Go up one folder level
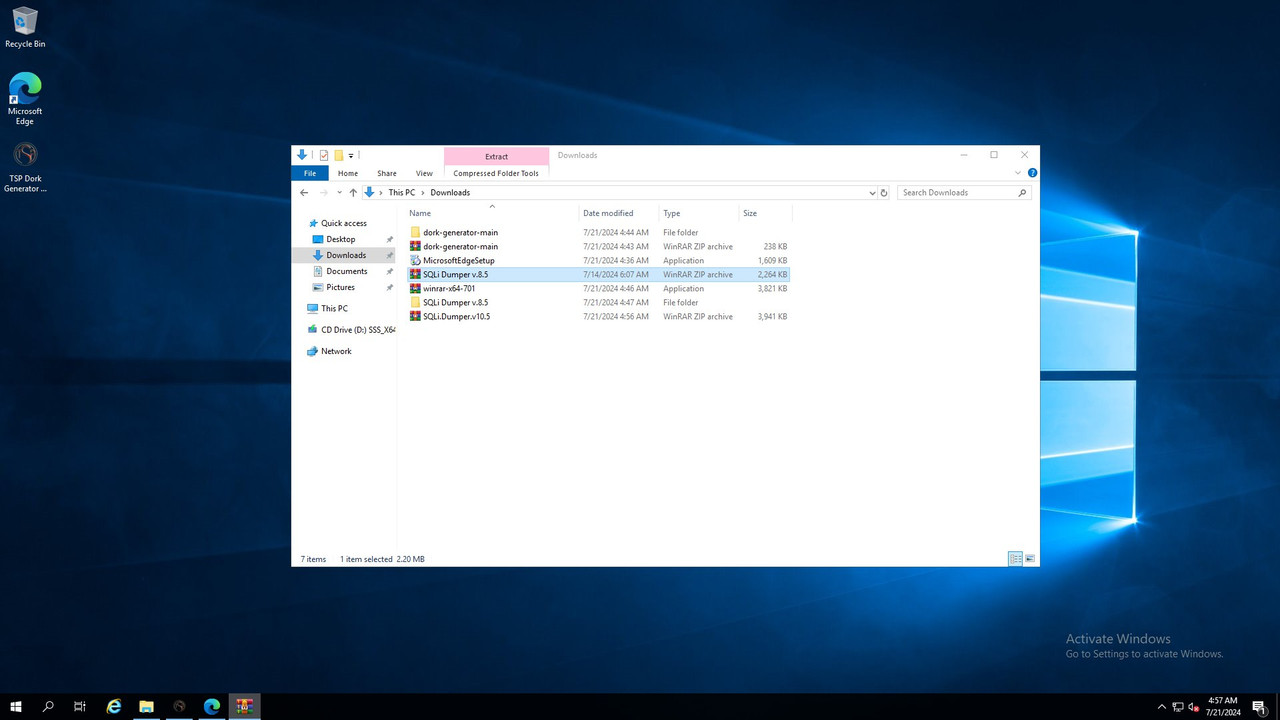Image resolution: width=1280 pixels, height=720 pixels. click(353, 193)
